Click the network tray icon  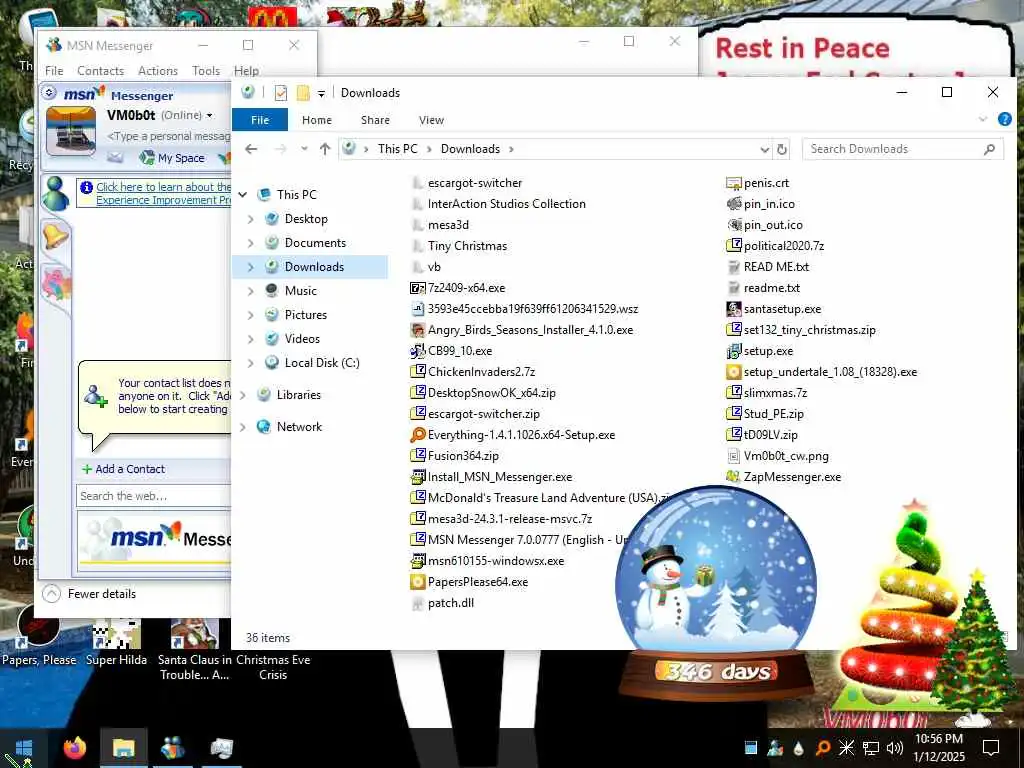click(871, 748)
